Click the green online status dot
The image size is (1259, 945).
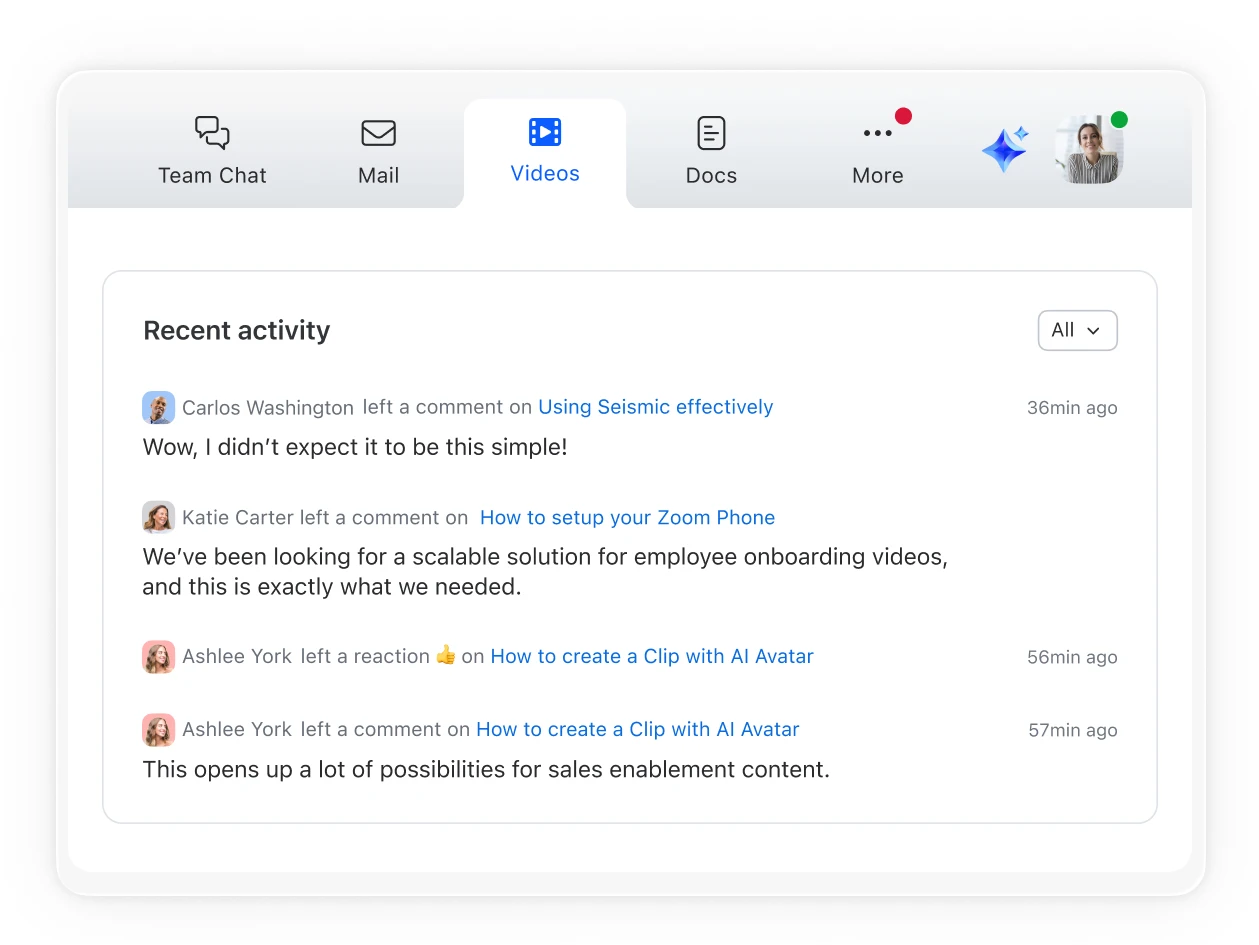[x=1119, y=120]
